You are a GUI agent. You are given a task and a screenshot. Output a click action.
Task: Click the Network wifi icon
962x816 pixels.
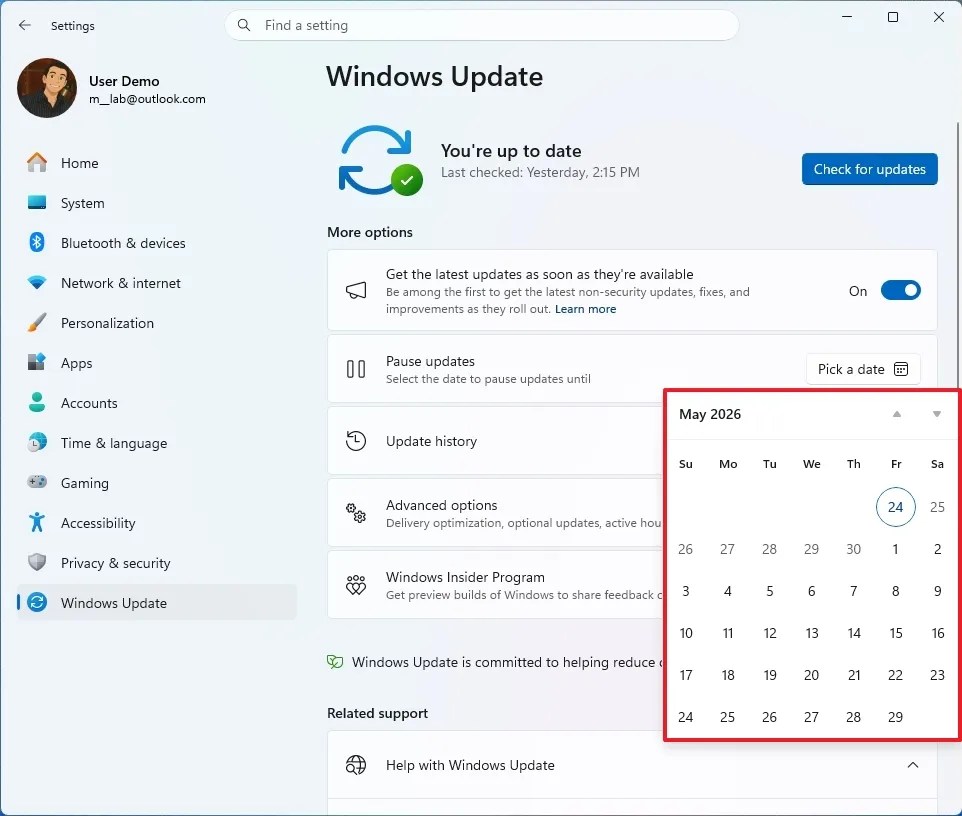click(37, 283)
